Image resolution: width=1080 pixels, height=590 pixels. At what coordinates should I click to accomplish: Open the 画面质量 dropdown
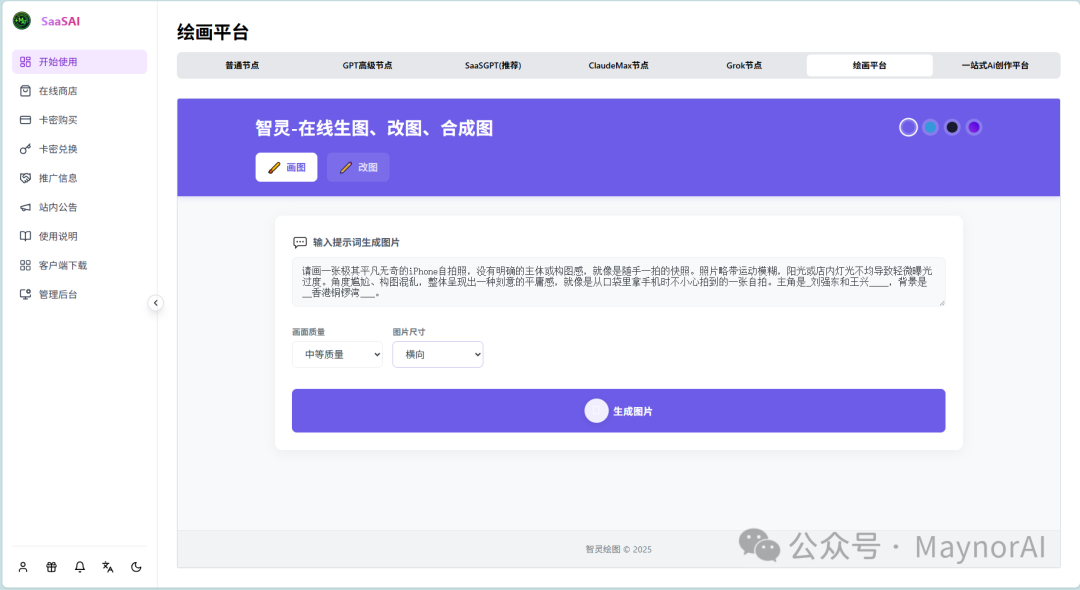click(x=338, y=355)
